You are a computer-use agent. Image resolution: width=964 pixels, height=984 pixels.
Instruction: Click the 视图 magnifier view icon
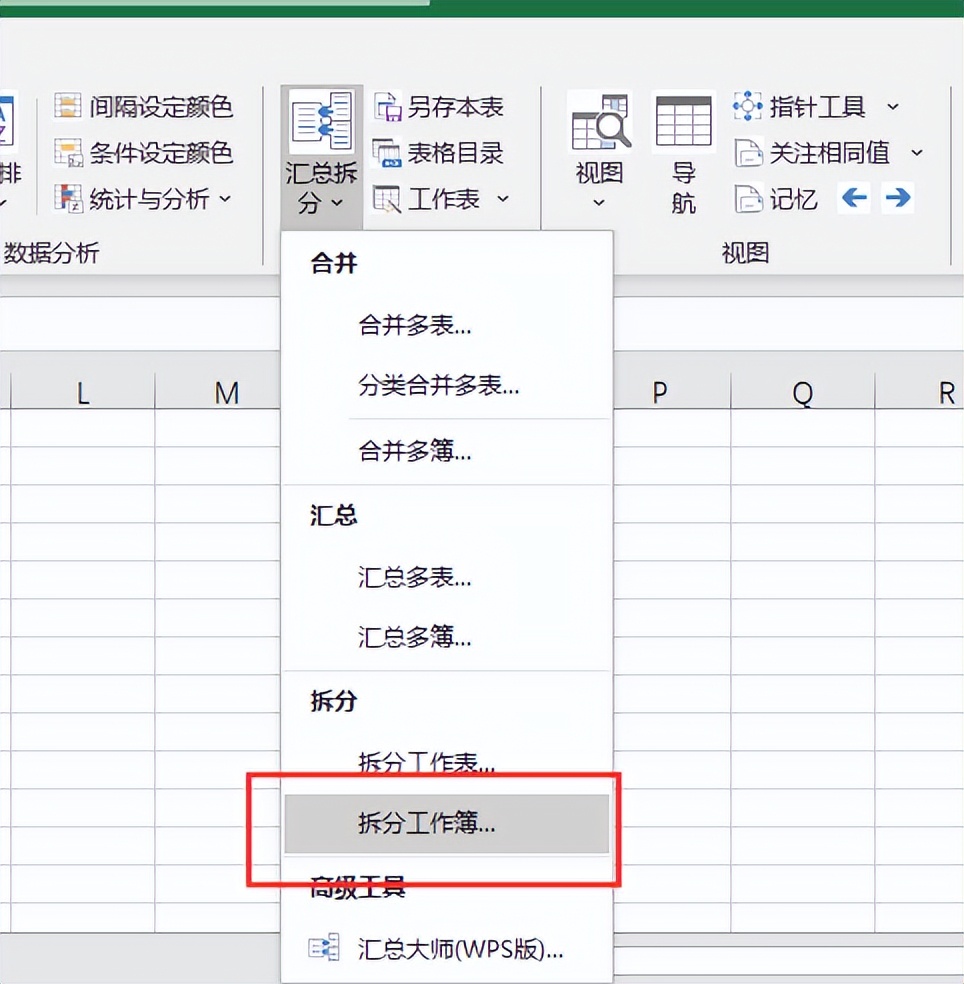coord(598,120)
